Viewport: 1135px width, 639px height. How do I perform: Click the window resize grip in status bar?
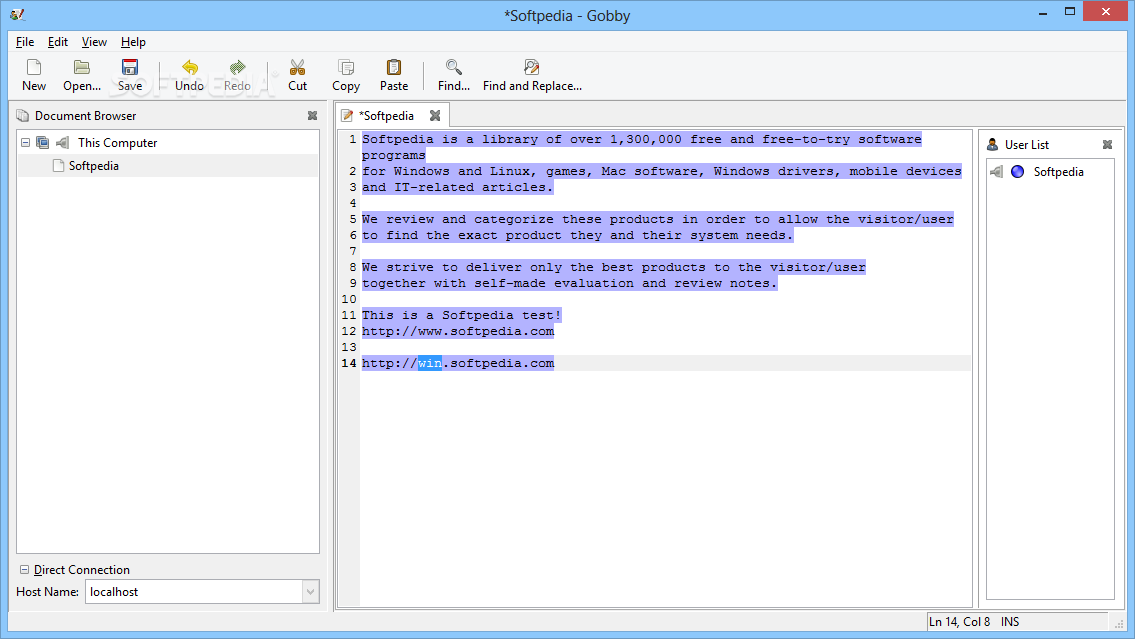click(1119, 623)
